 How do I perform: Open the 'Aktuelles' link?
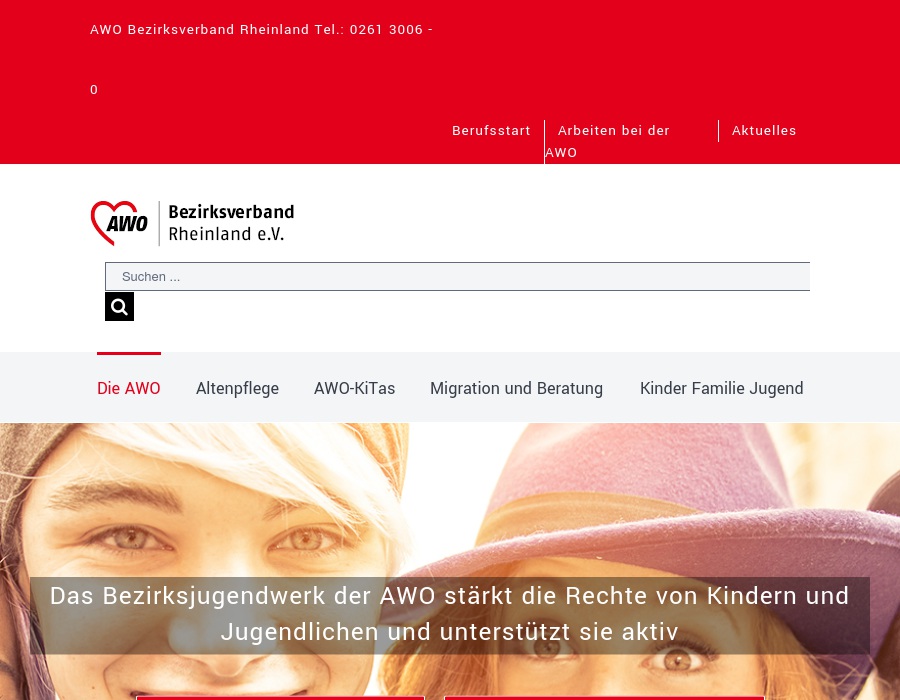coord(764,130)
